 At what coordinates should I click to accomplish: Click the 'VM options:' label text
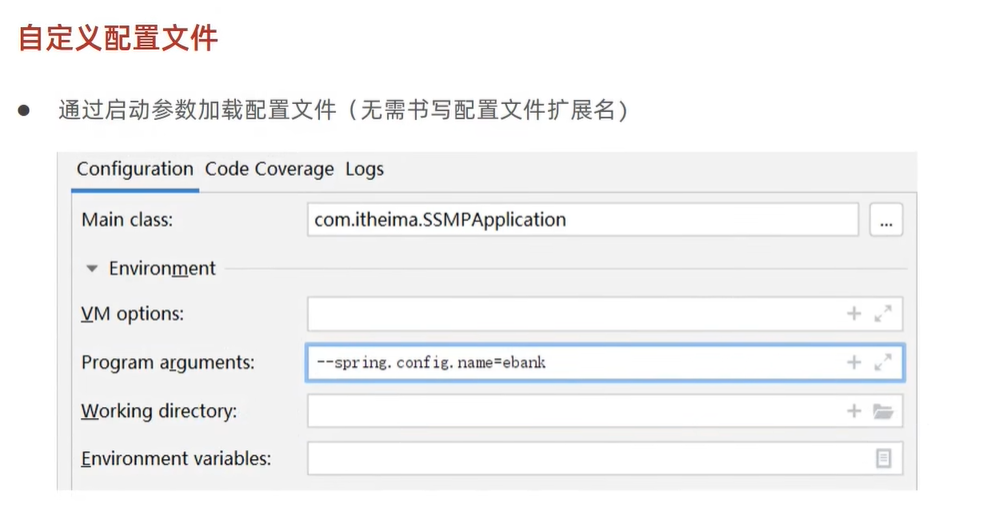(x=132, y=314)
